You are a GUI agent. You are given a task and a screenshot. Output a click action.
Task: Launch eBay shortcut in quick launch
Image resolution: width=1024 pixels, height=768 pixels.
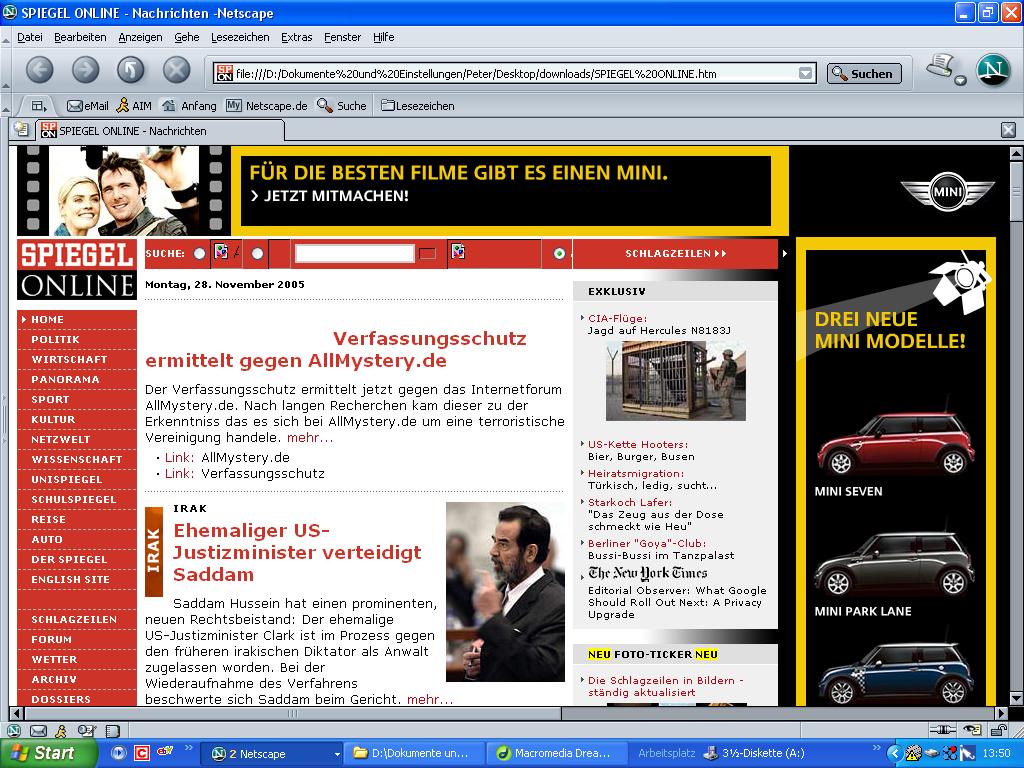[165, 752]
